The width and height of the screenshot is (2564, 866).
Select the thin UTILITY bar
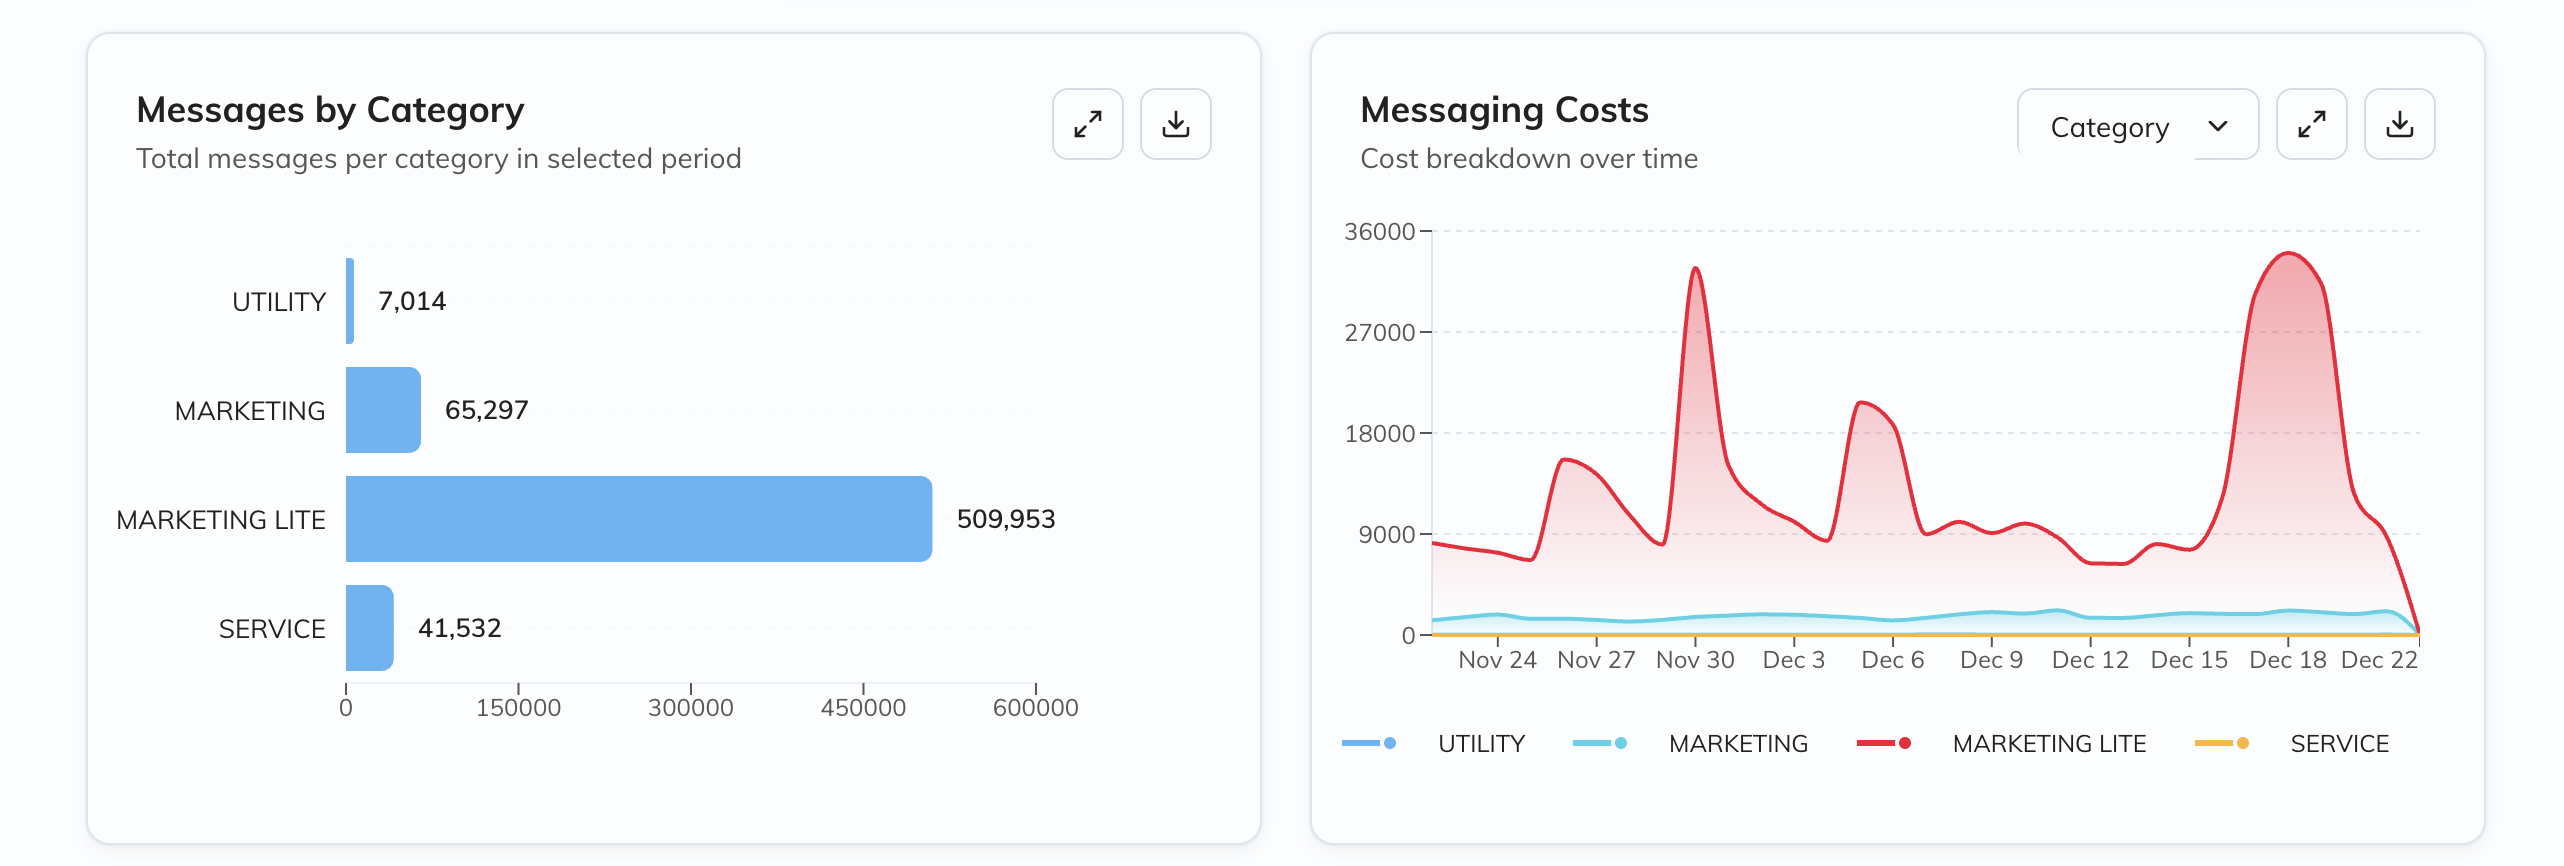click(350, 301)
